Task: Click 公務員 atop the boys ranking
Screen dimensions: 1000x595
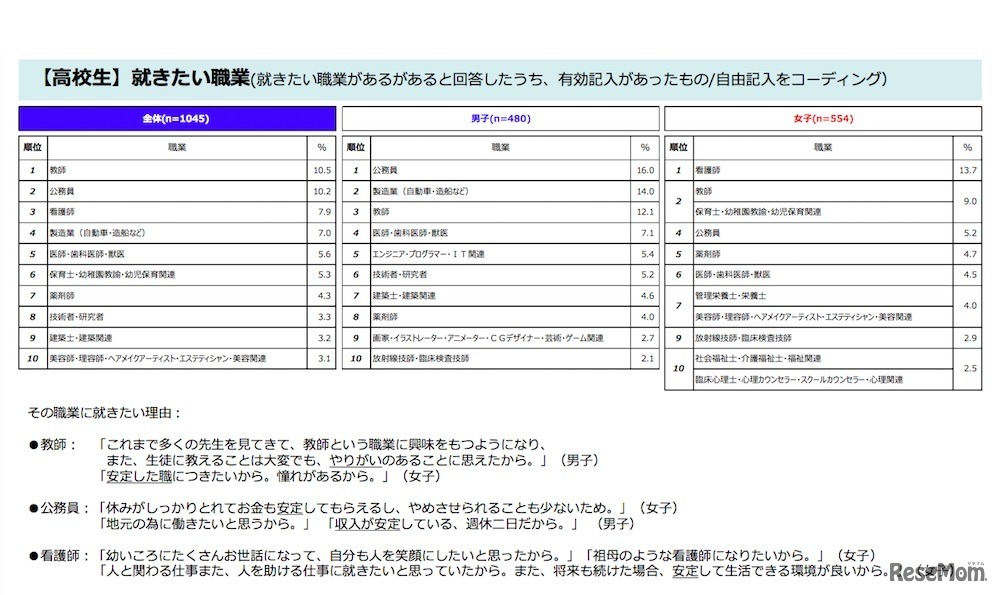Action: tap(385, 170)
